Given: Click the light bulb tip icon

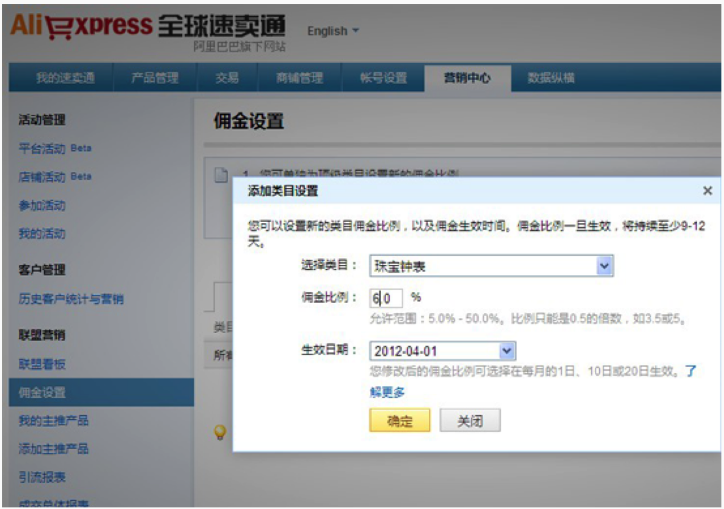Looking at the screenshot, I should [220, 432].
